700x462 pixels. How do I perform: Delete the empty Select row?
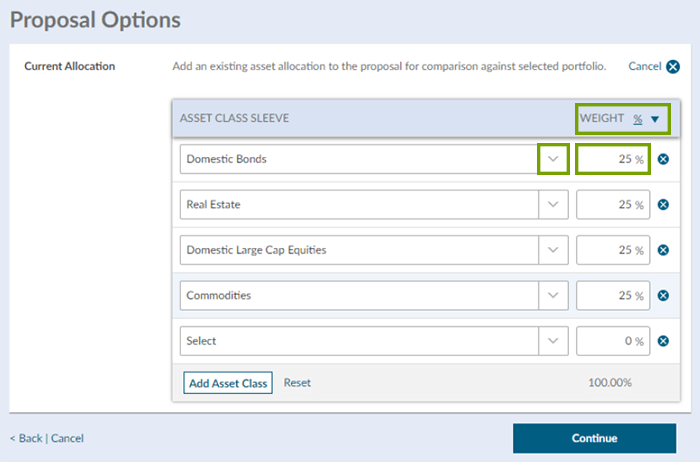663,341
